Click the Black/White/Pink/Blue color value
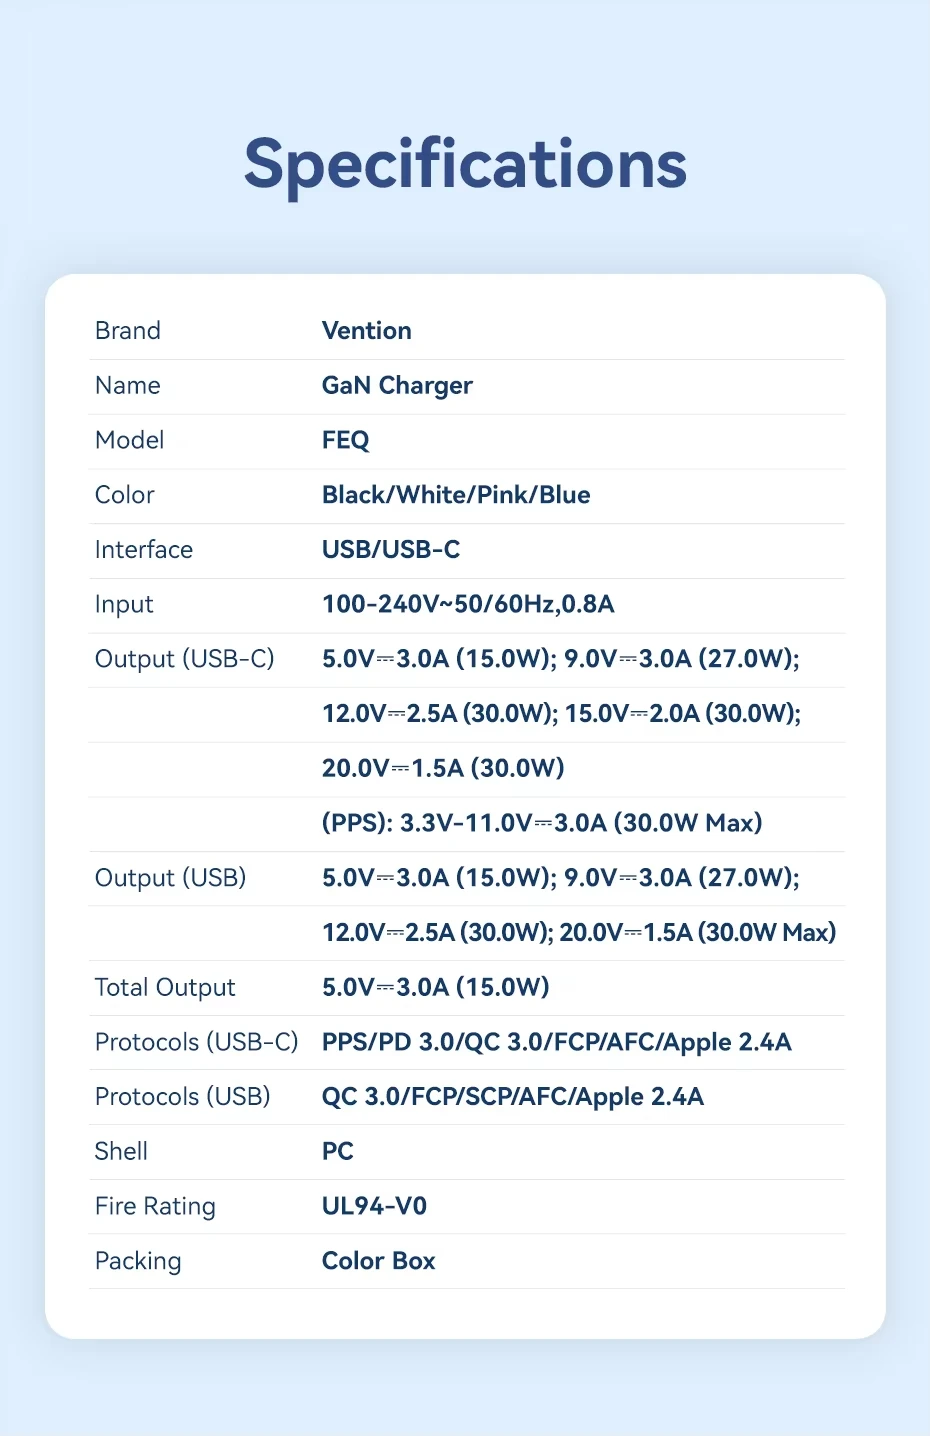Screen dimensions: 930x1436 (455, 495)
